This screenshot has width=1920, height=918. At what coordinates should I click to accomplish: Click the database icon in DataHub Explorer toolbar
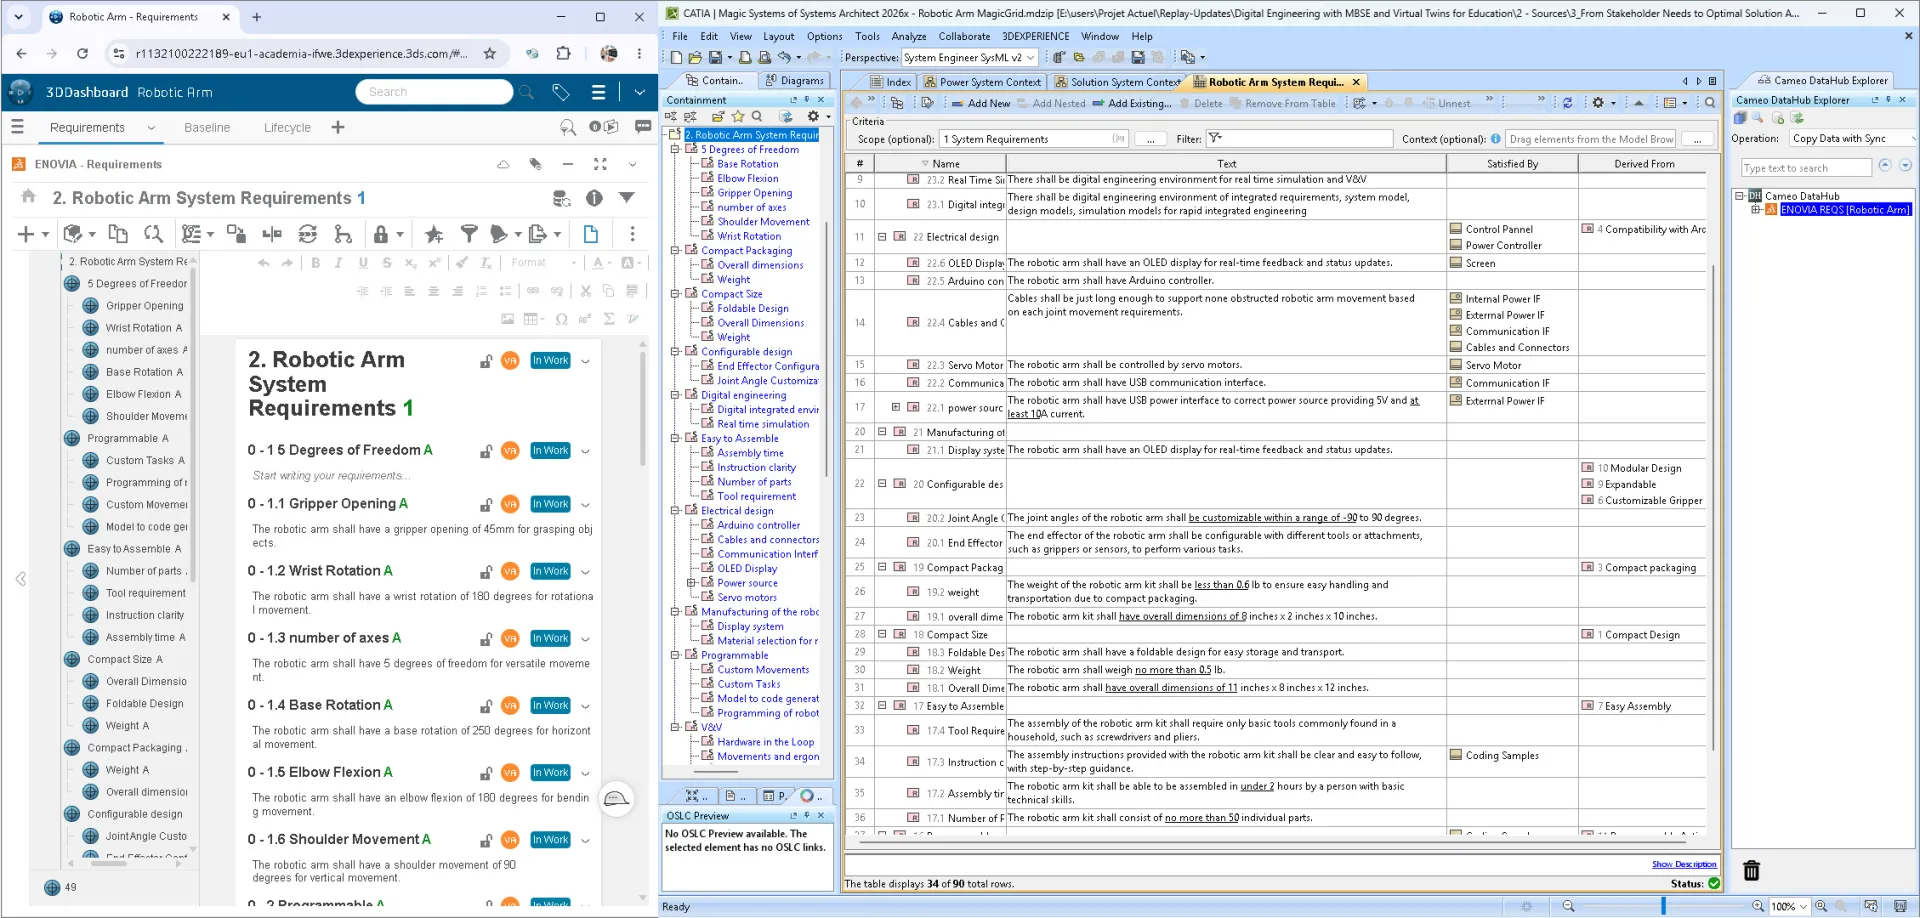coord(1740,118)
